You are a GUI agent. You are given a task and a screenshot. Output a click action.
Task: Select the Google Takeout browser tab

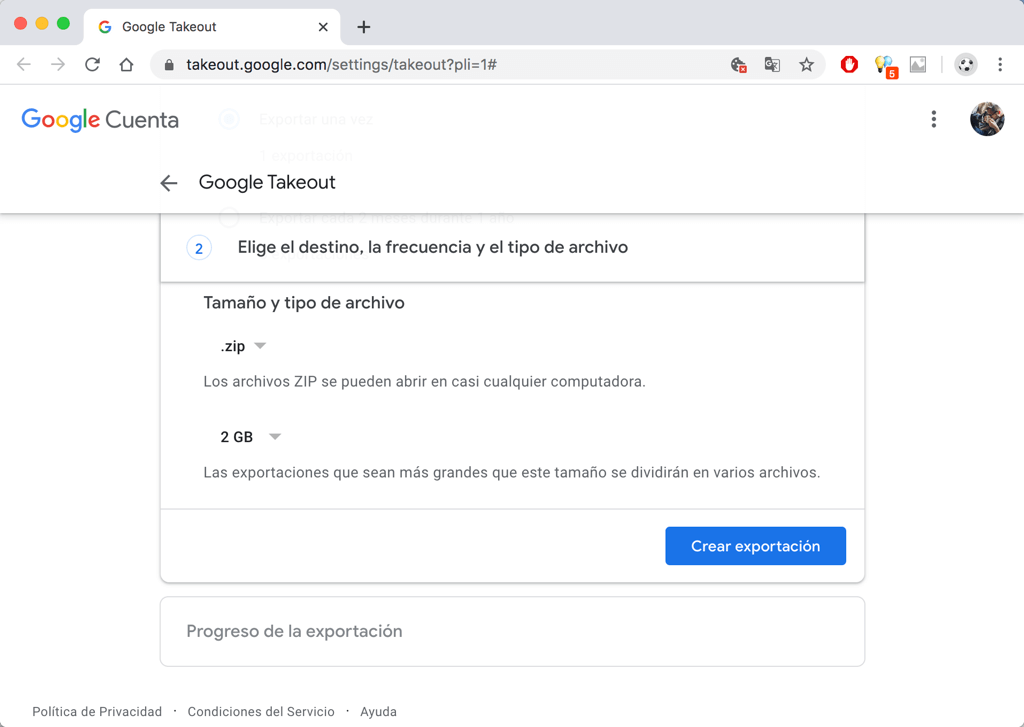click(212, 27)
